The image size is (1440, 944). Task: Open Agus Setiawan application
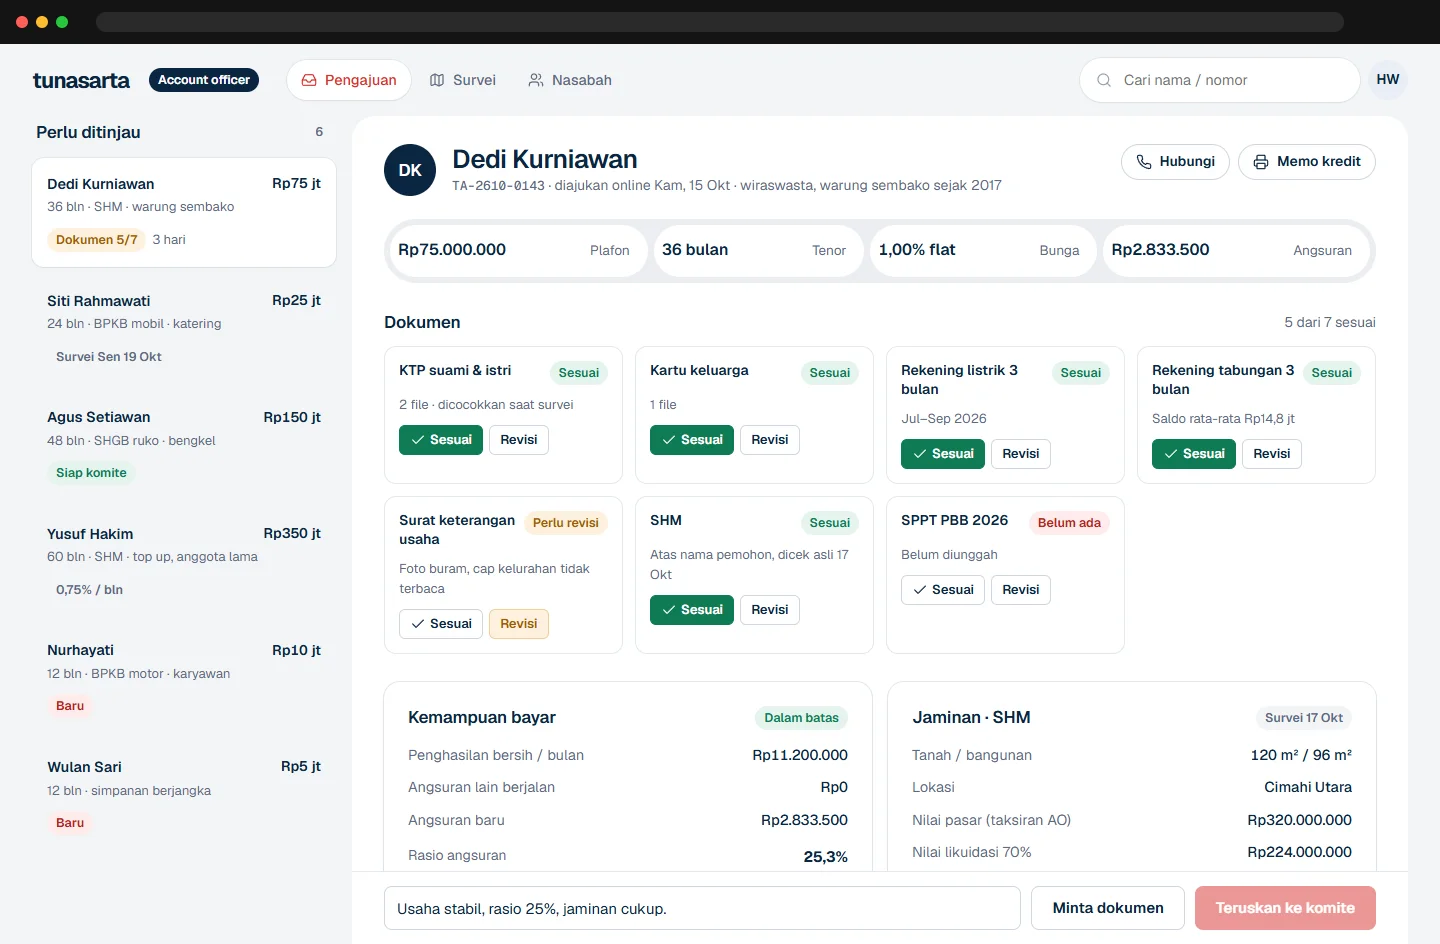pyautogui.click(x=184, y=446)
